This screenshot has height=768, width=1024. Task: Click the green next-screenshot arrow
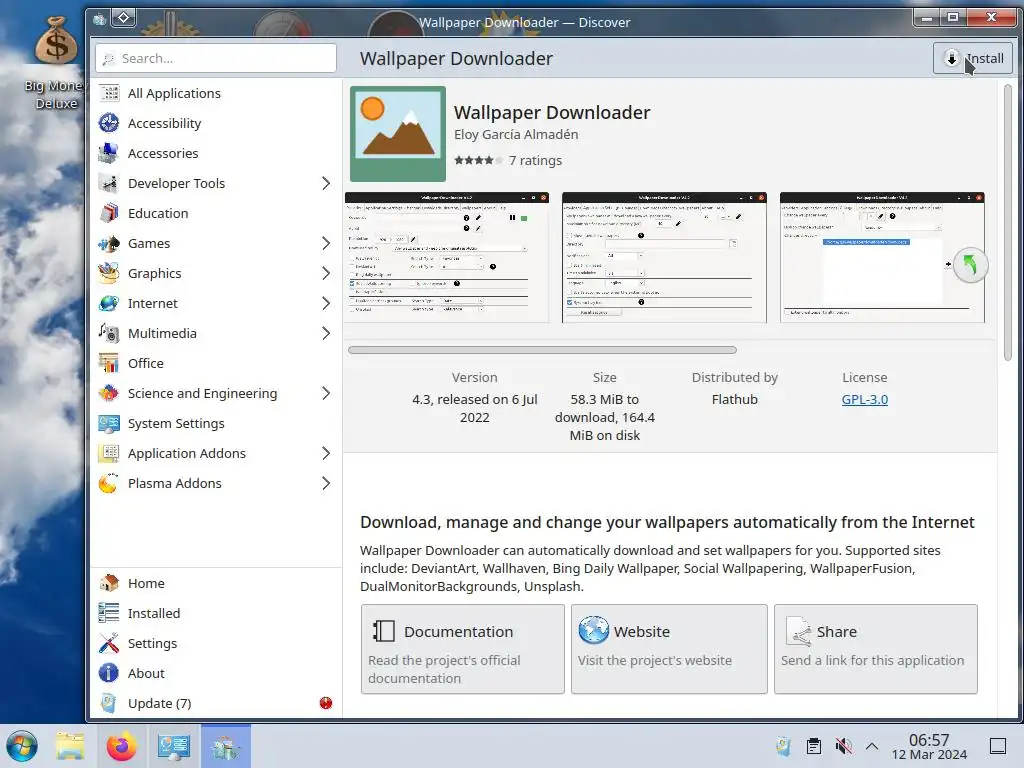[x=970, y=265]
